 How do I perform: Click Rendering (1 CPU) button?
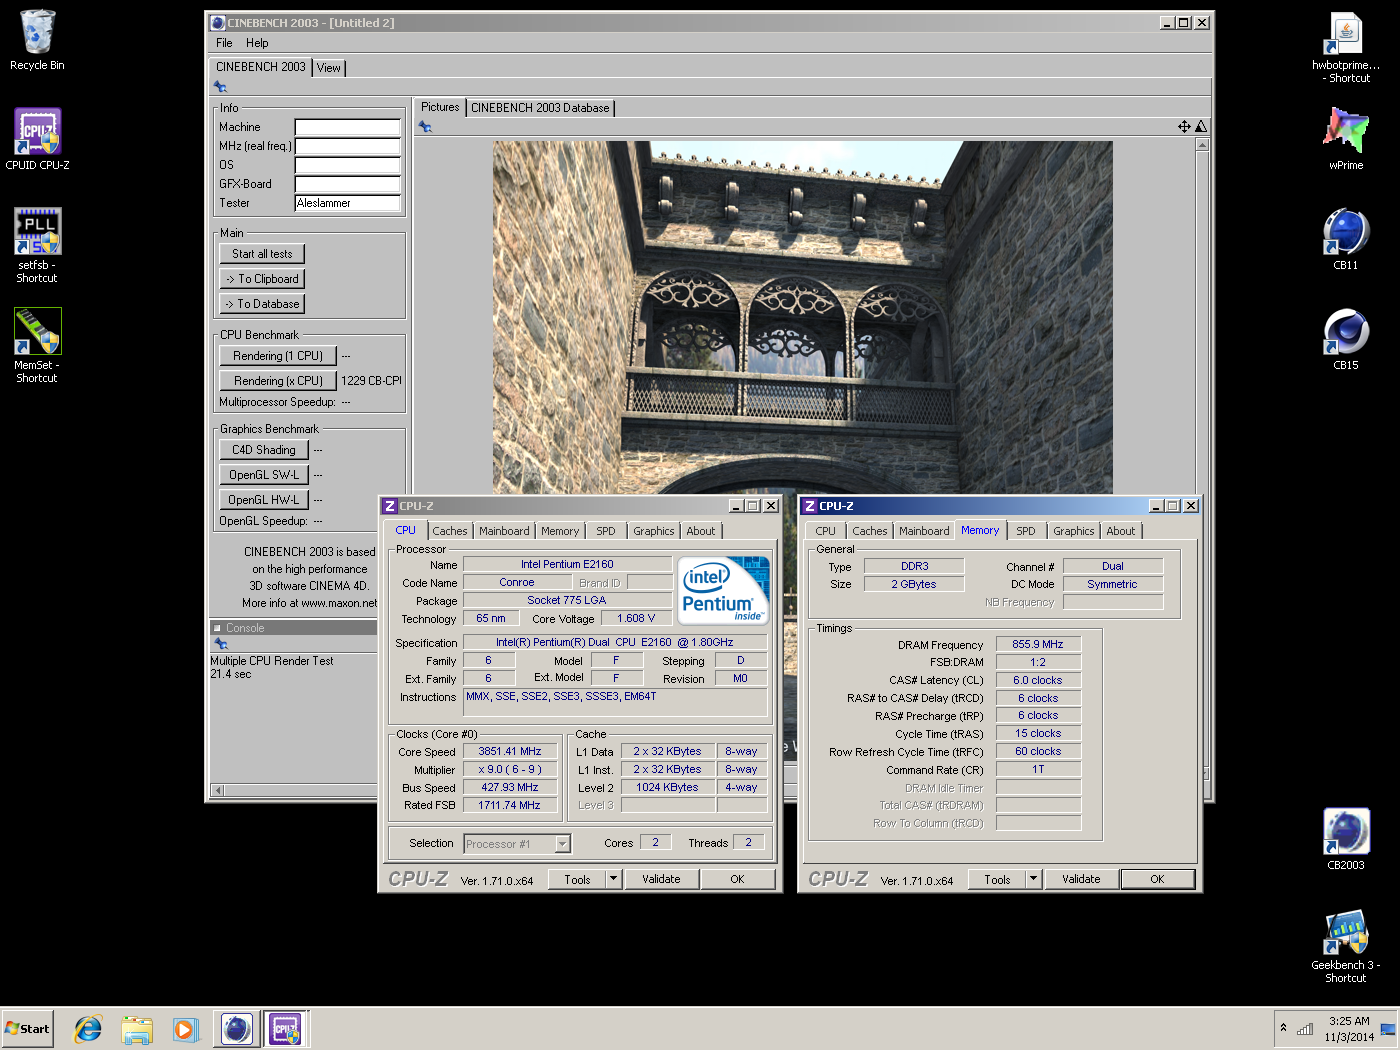pyautogui.click(x=278, y=356)
